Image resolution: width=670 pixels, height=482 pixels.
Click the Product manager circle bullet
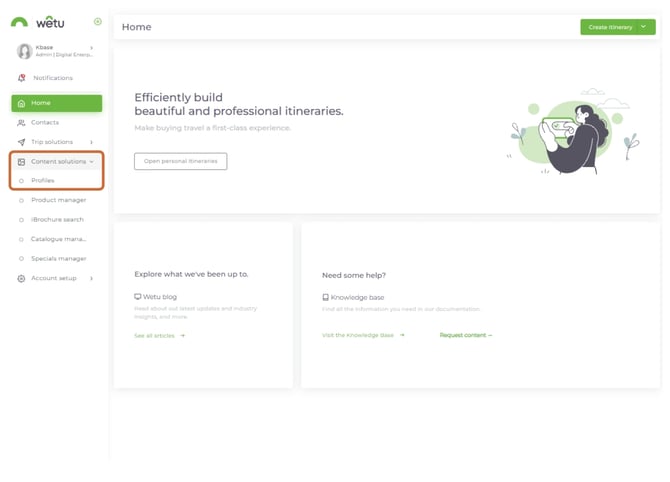click(x=21, y=200)
